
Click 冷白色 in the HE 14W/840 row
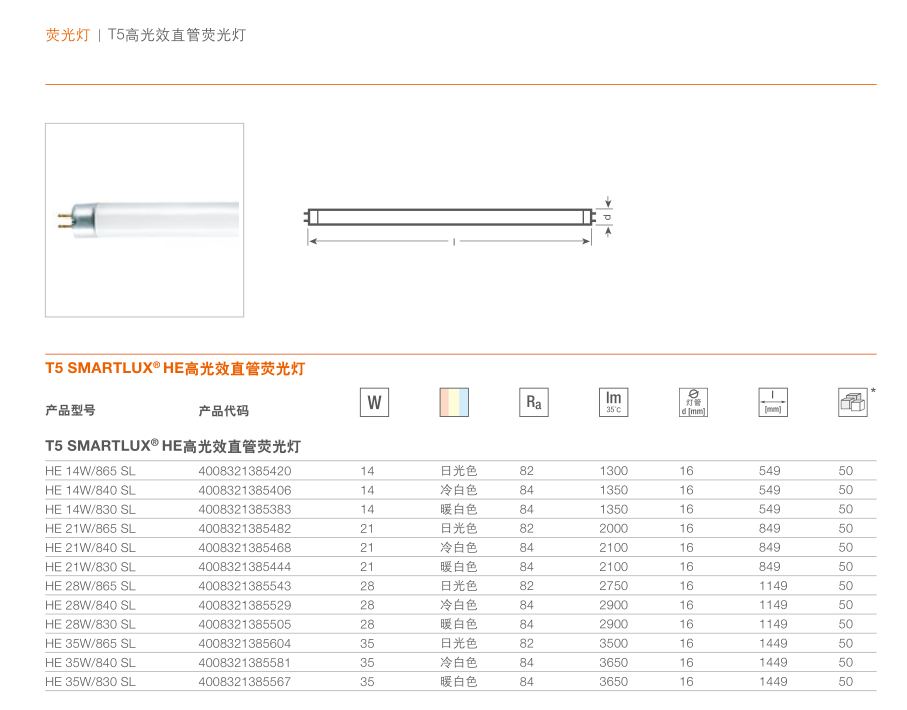pyautogui.click(x=459, y=490)
